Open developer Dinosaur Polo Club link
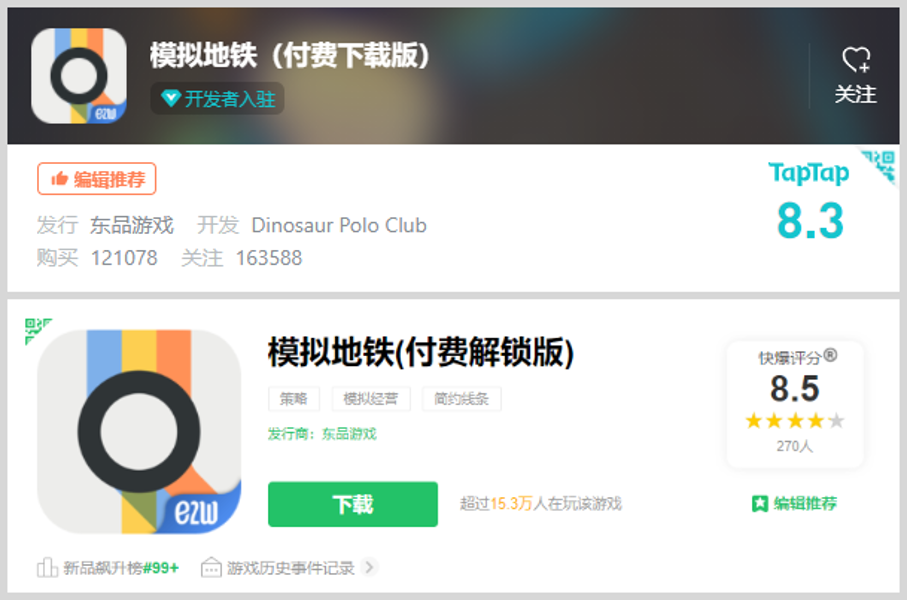Image resolution: width=908 pixels, height=600 pixels. (x=339, y=225)
